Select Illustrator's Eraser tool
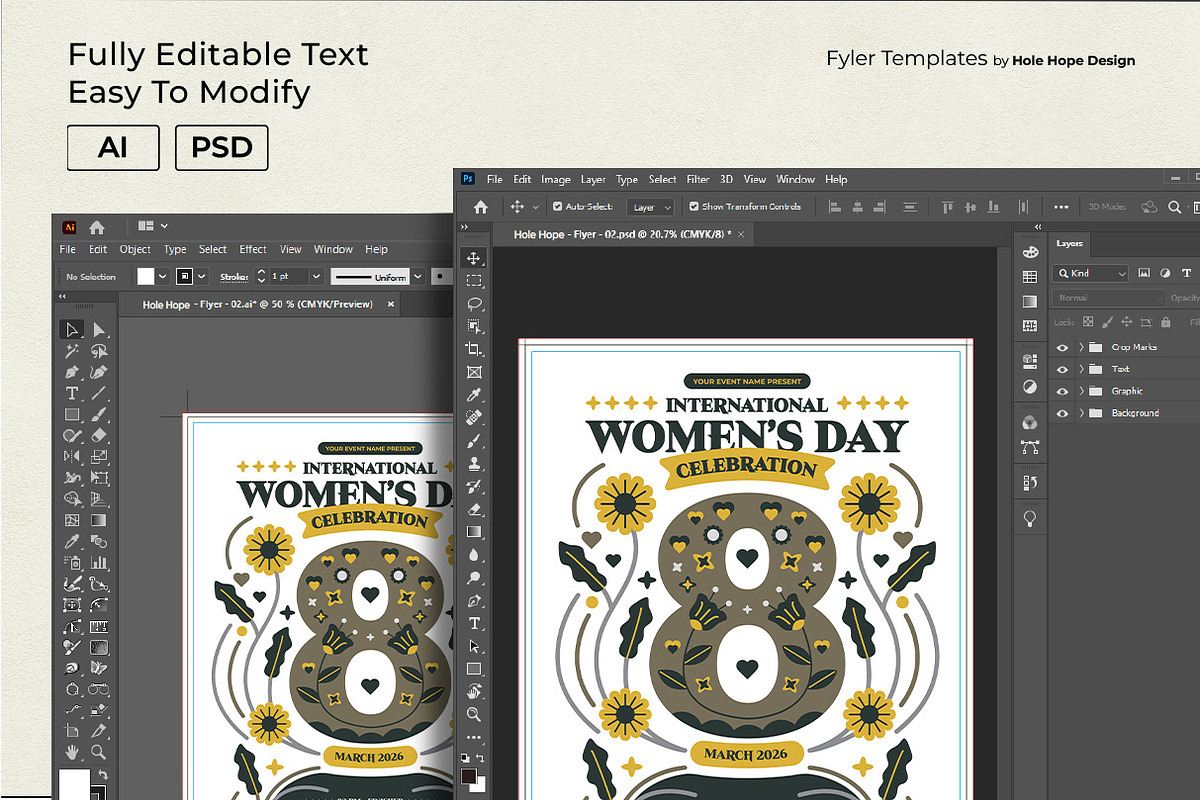 point(99,436)
